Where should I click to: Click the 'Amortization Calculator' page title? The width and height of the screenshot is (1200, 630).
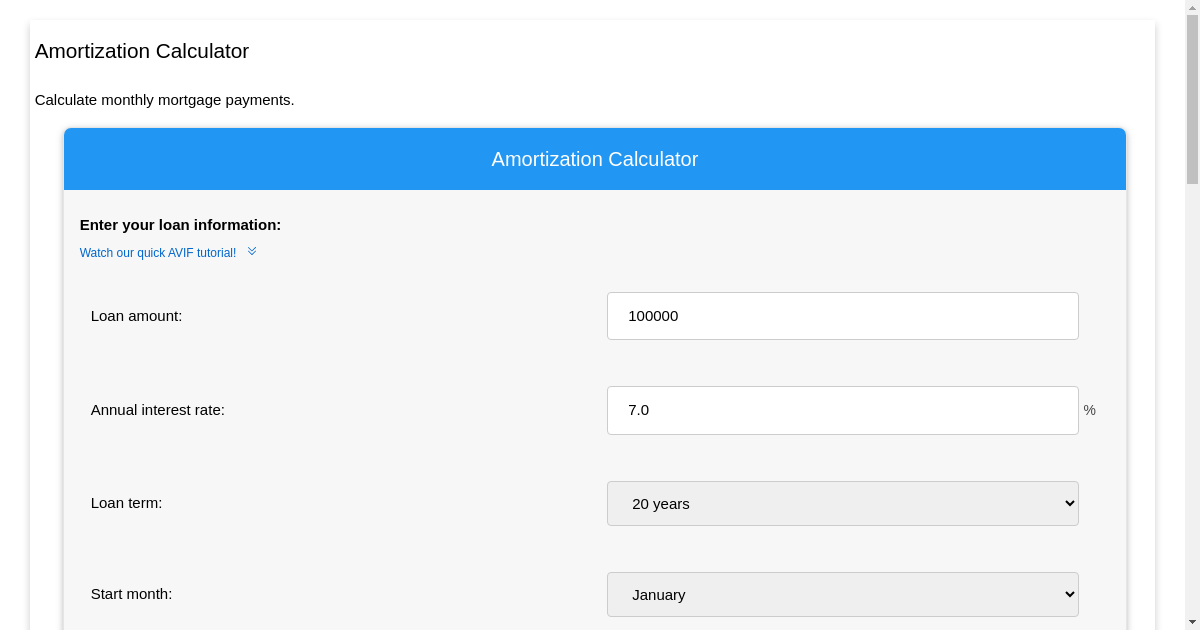(141, 51)
